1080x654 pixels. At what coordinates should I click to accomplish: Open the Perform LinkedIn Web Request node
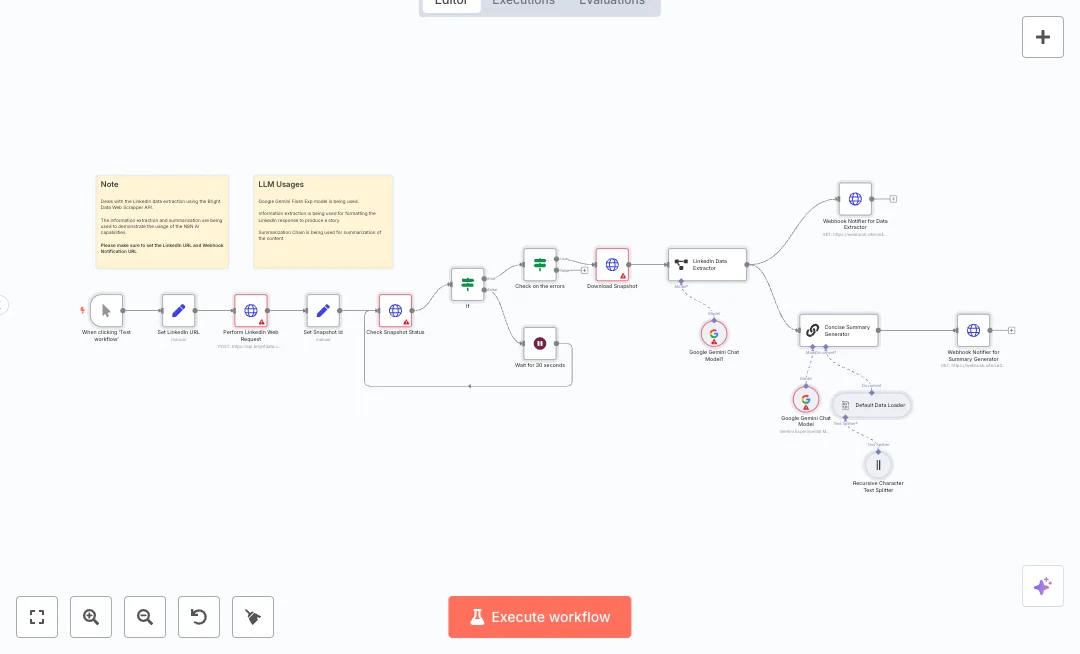click(x=251, y=310)
